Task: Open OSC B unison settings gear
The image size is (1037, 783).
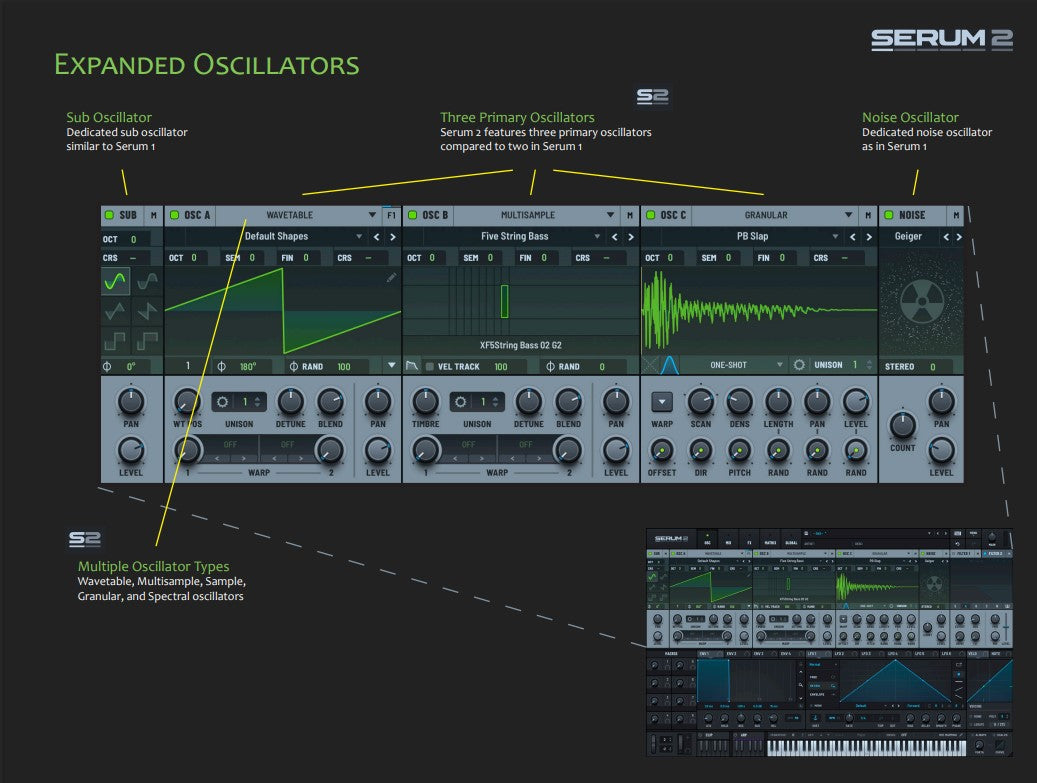Action: click(460, 401)
